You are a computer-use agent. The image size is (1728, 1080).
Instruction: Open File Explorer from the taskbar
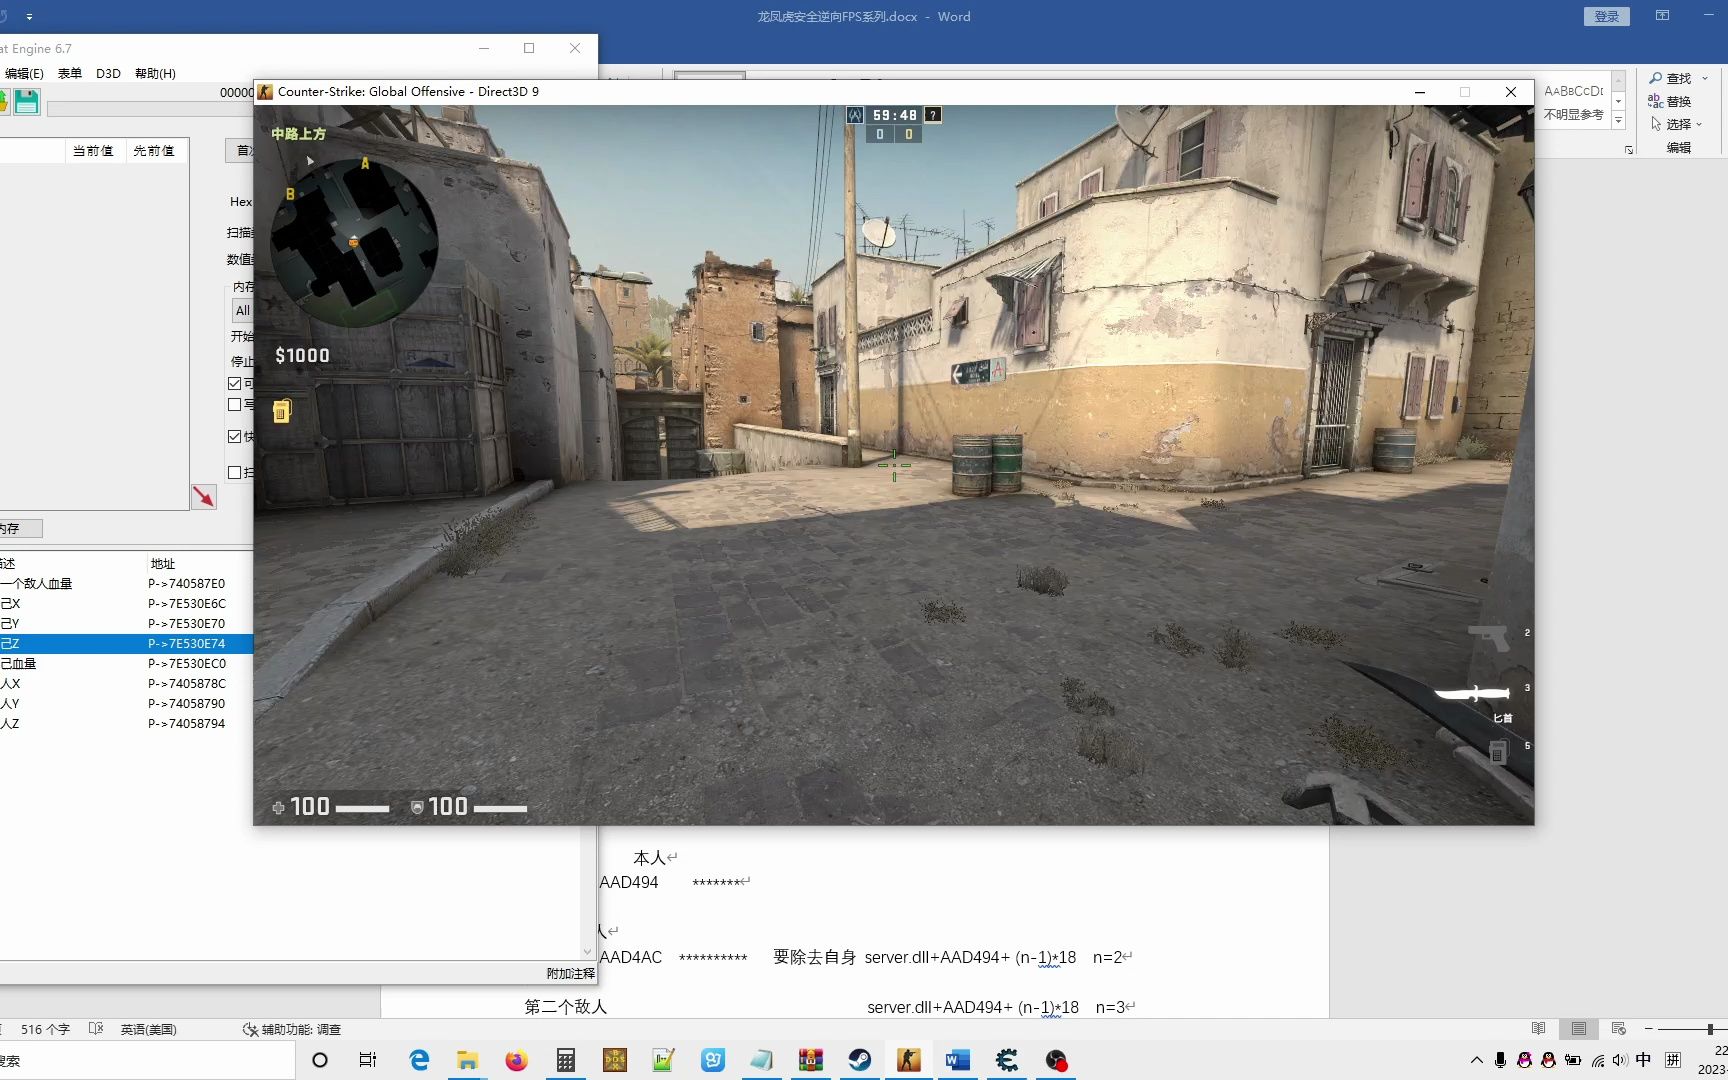tap(467, 1060)
